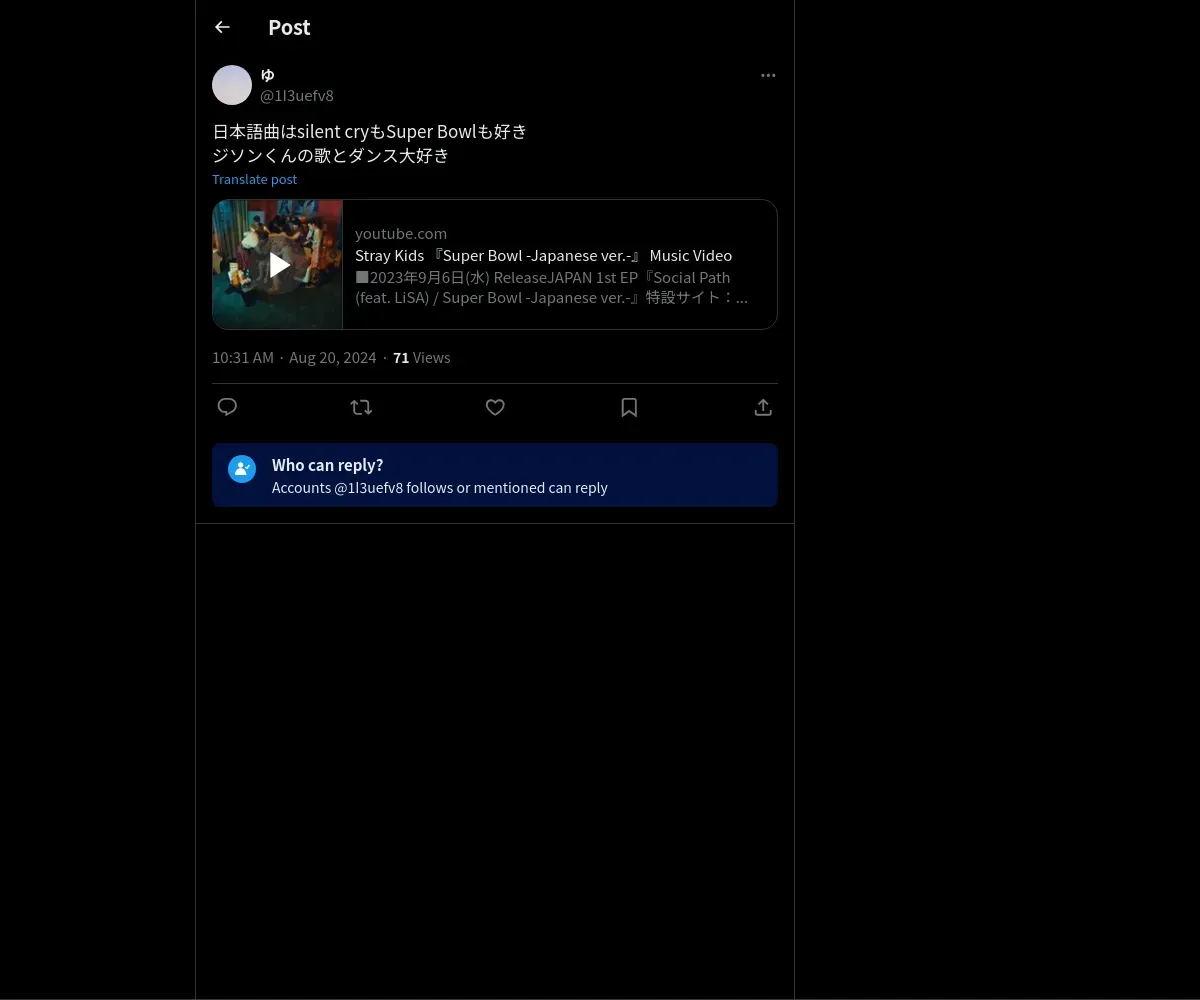Repost with the retweet icon
The image size is (1200, 1000).
361,407
